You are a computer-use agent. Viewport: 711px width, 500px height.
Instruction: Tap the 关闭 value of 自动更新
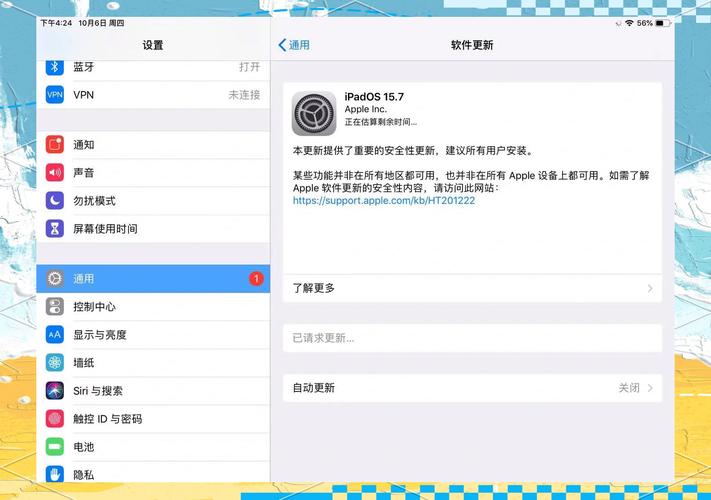pyautogui.click(x=629, y=388)
